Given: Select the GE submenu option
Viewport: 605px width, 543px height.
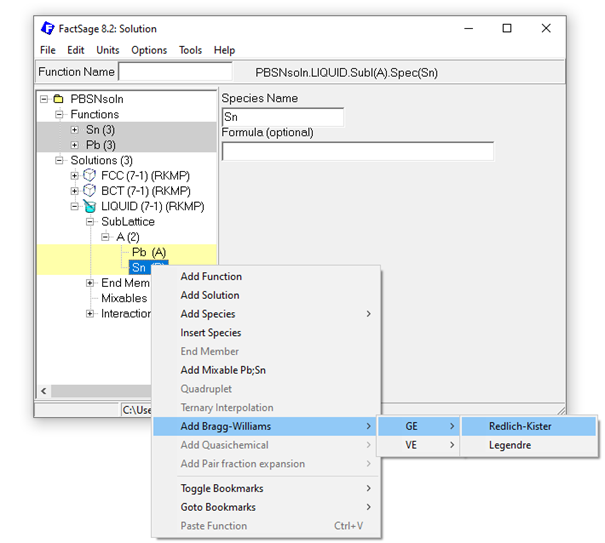Looking at the screenshot, I should click(419, 426).
